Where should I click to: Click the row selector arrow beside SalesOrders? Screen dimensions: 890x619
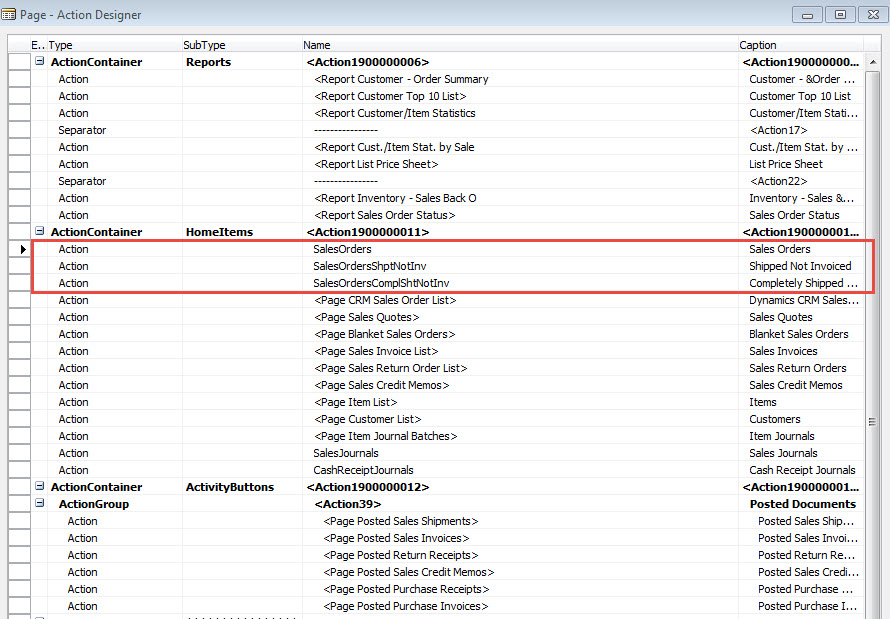(23, 249)
